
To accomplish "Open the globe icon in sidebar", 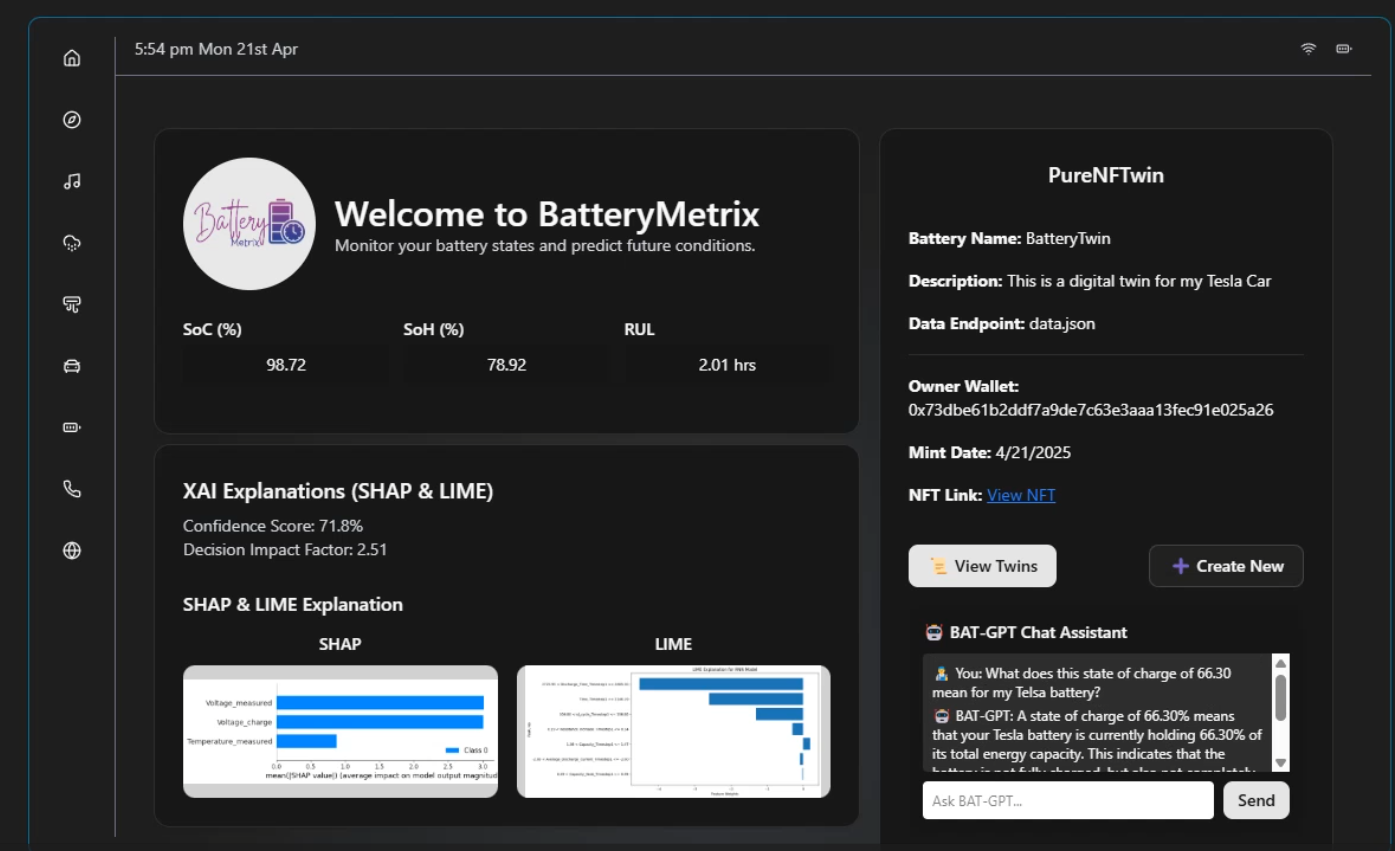I will point(72,550).
